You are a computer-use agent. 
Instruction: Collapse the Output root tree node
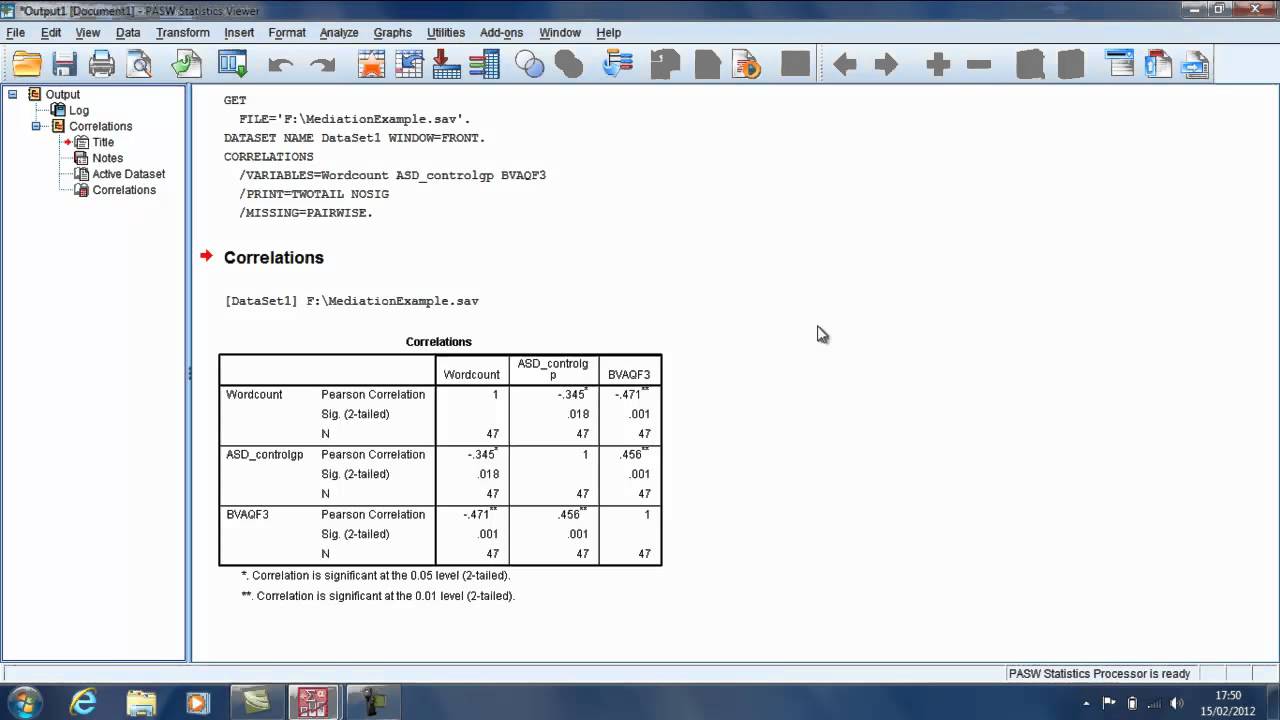(x=13, y=94)
